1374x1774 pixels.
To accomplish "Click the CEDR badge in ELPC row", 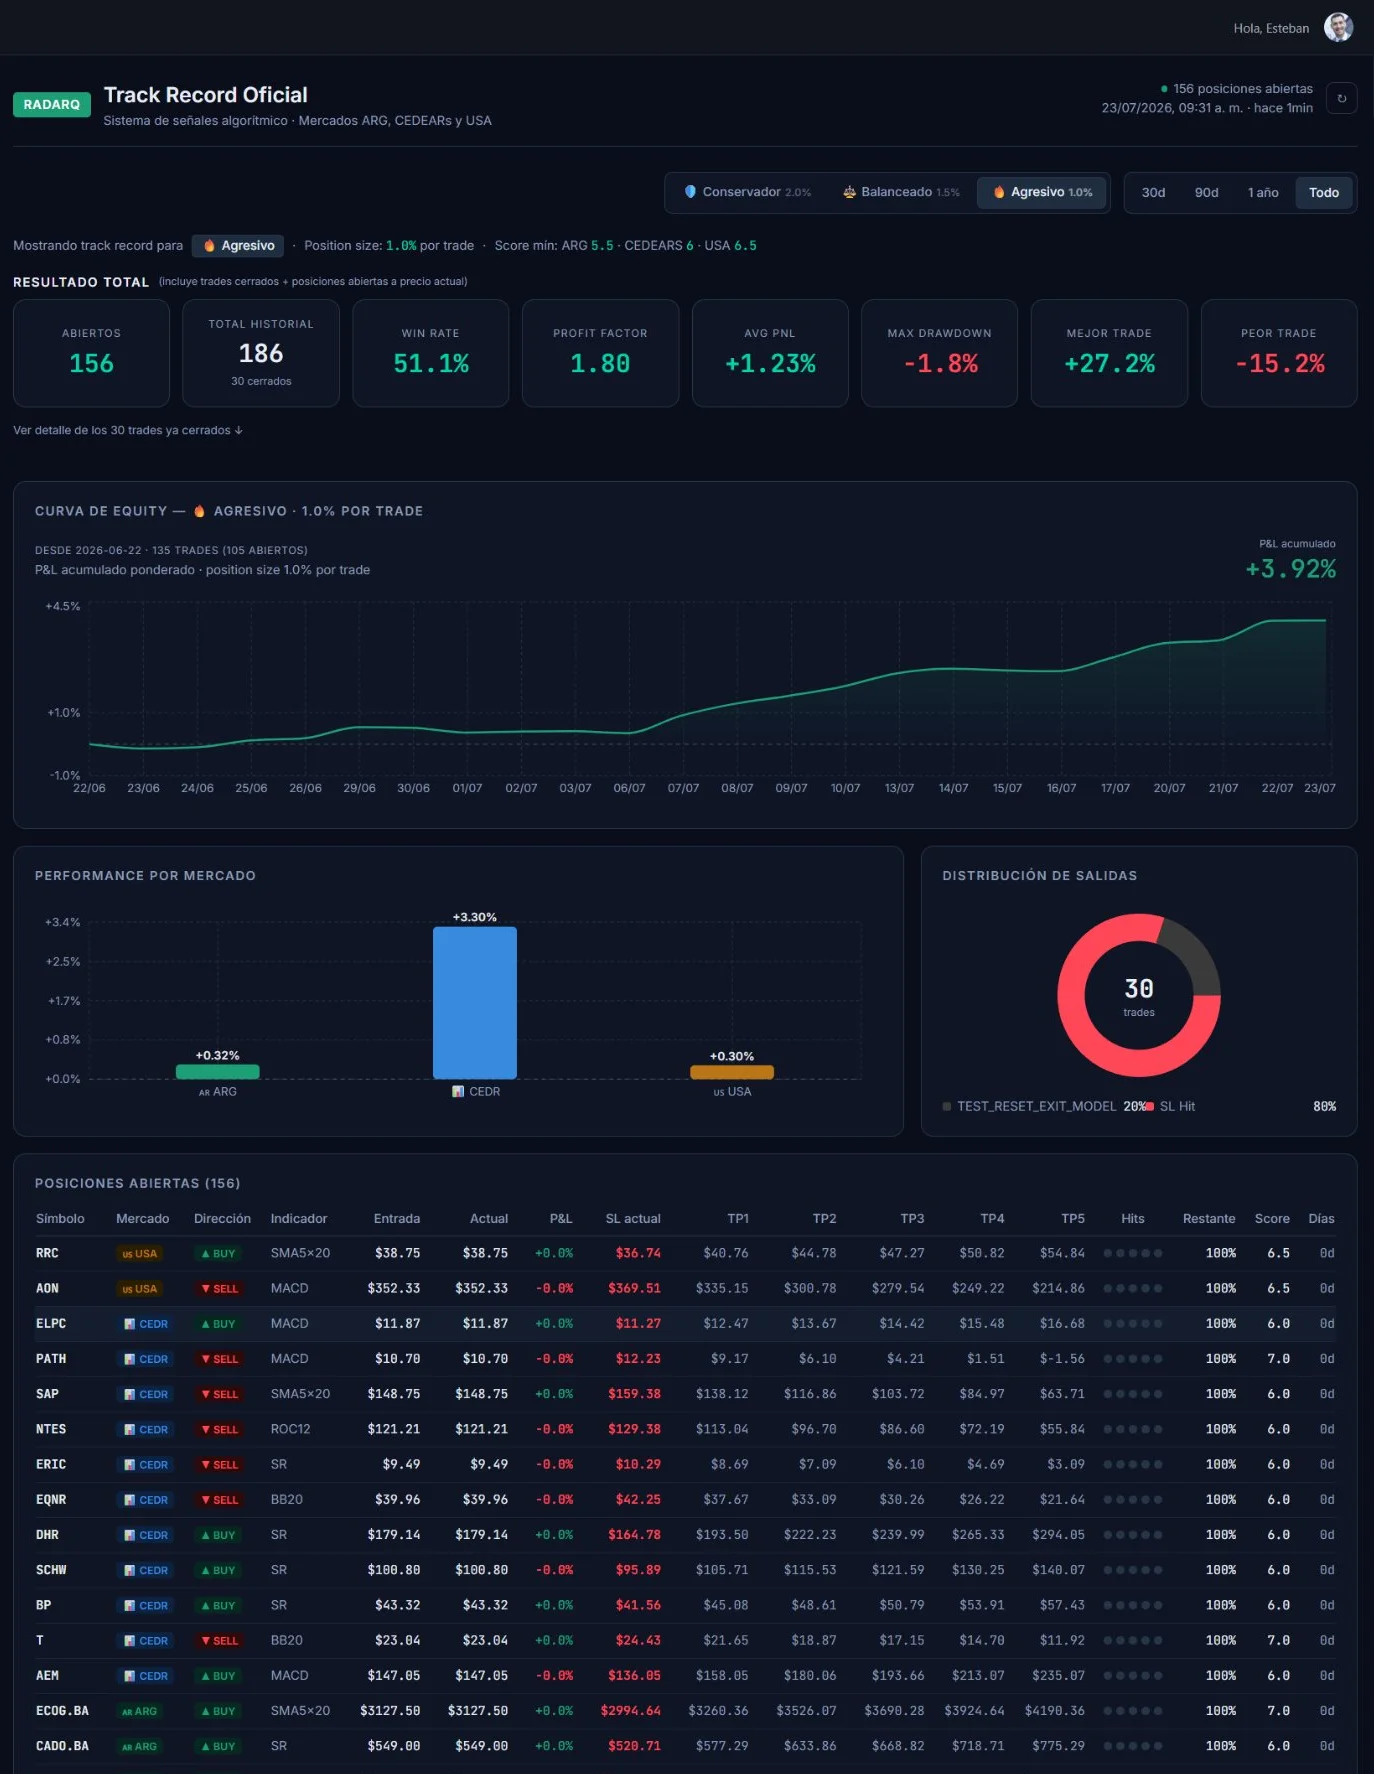I will pyautogui.click(x=146, y=1324).
